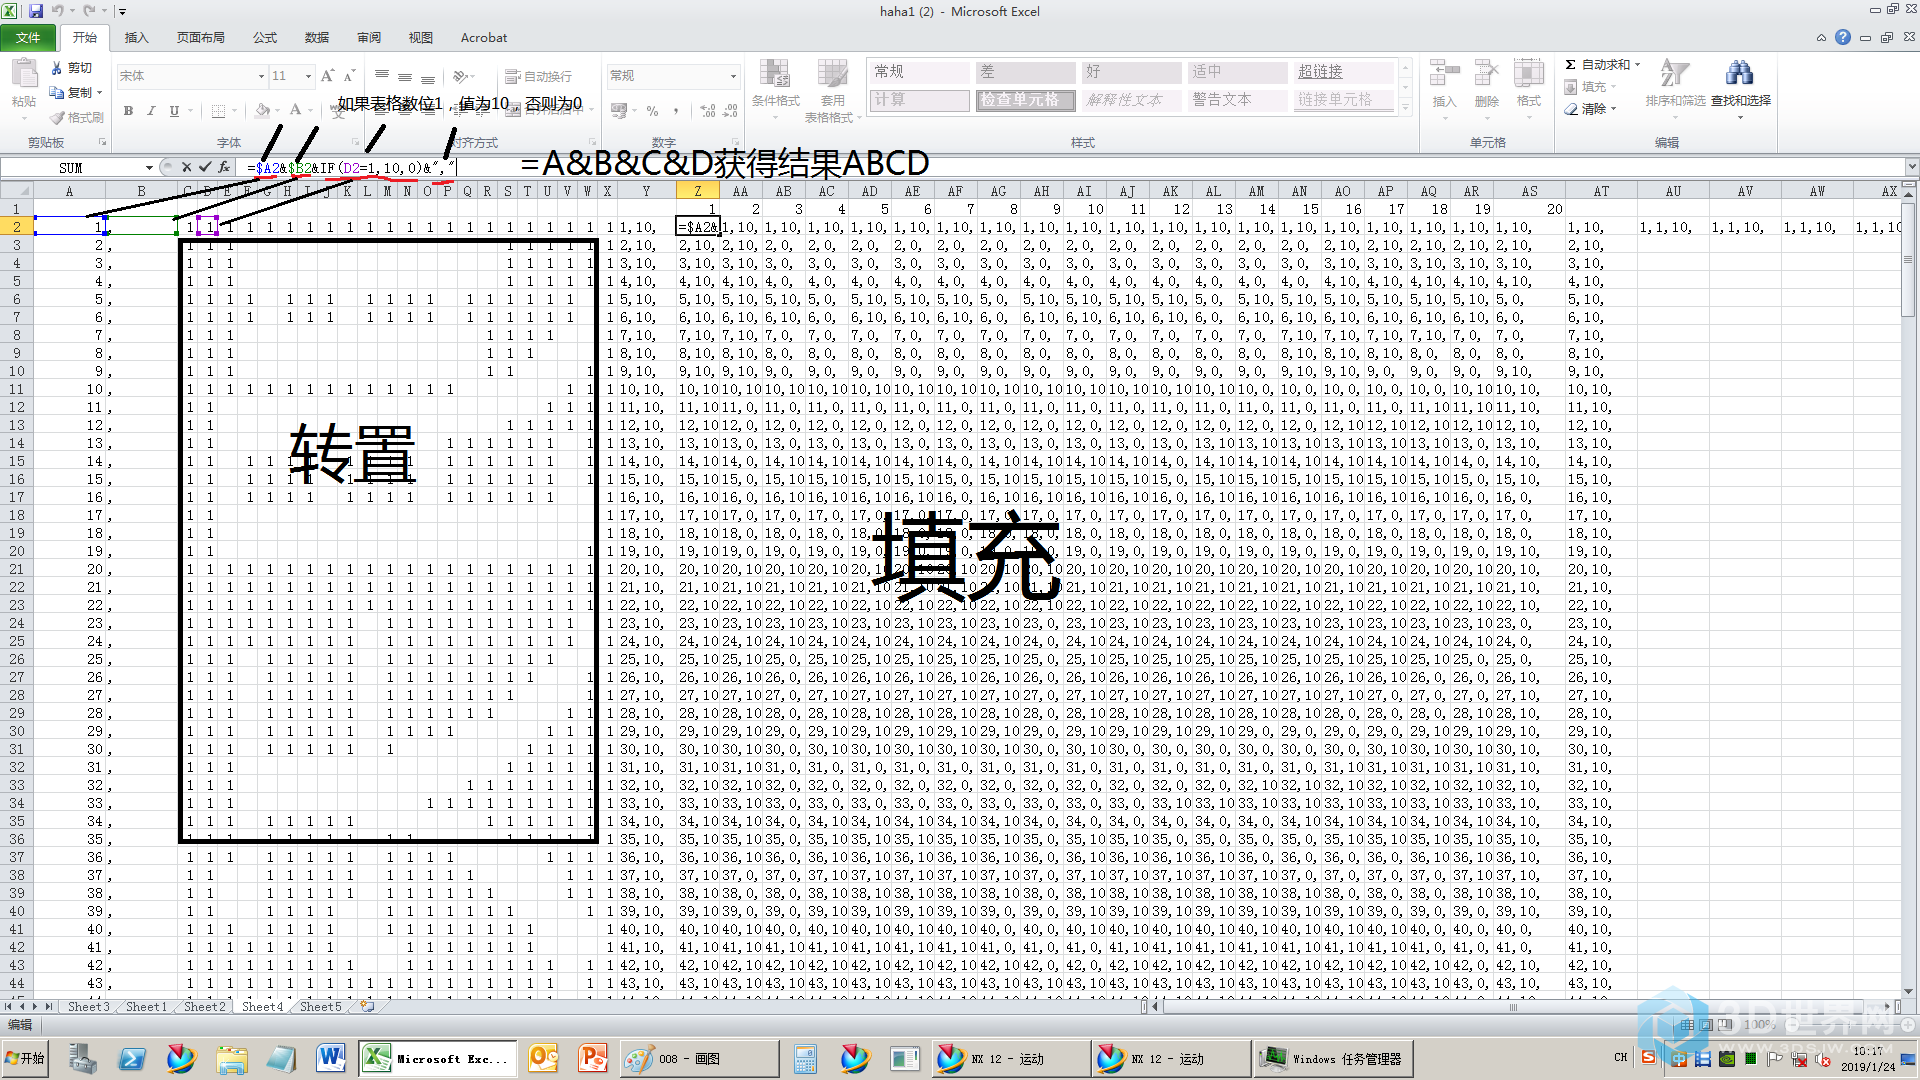Viewport: 1920px width, 1080px height.
Task: Decrease font size with the small A icon
Action: [349, 76]
